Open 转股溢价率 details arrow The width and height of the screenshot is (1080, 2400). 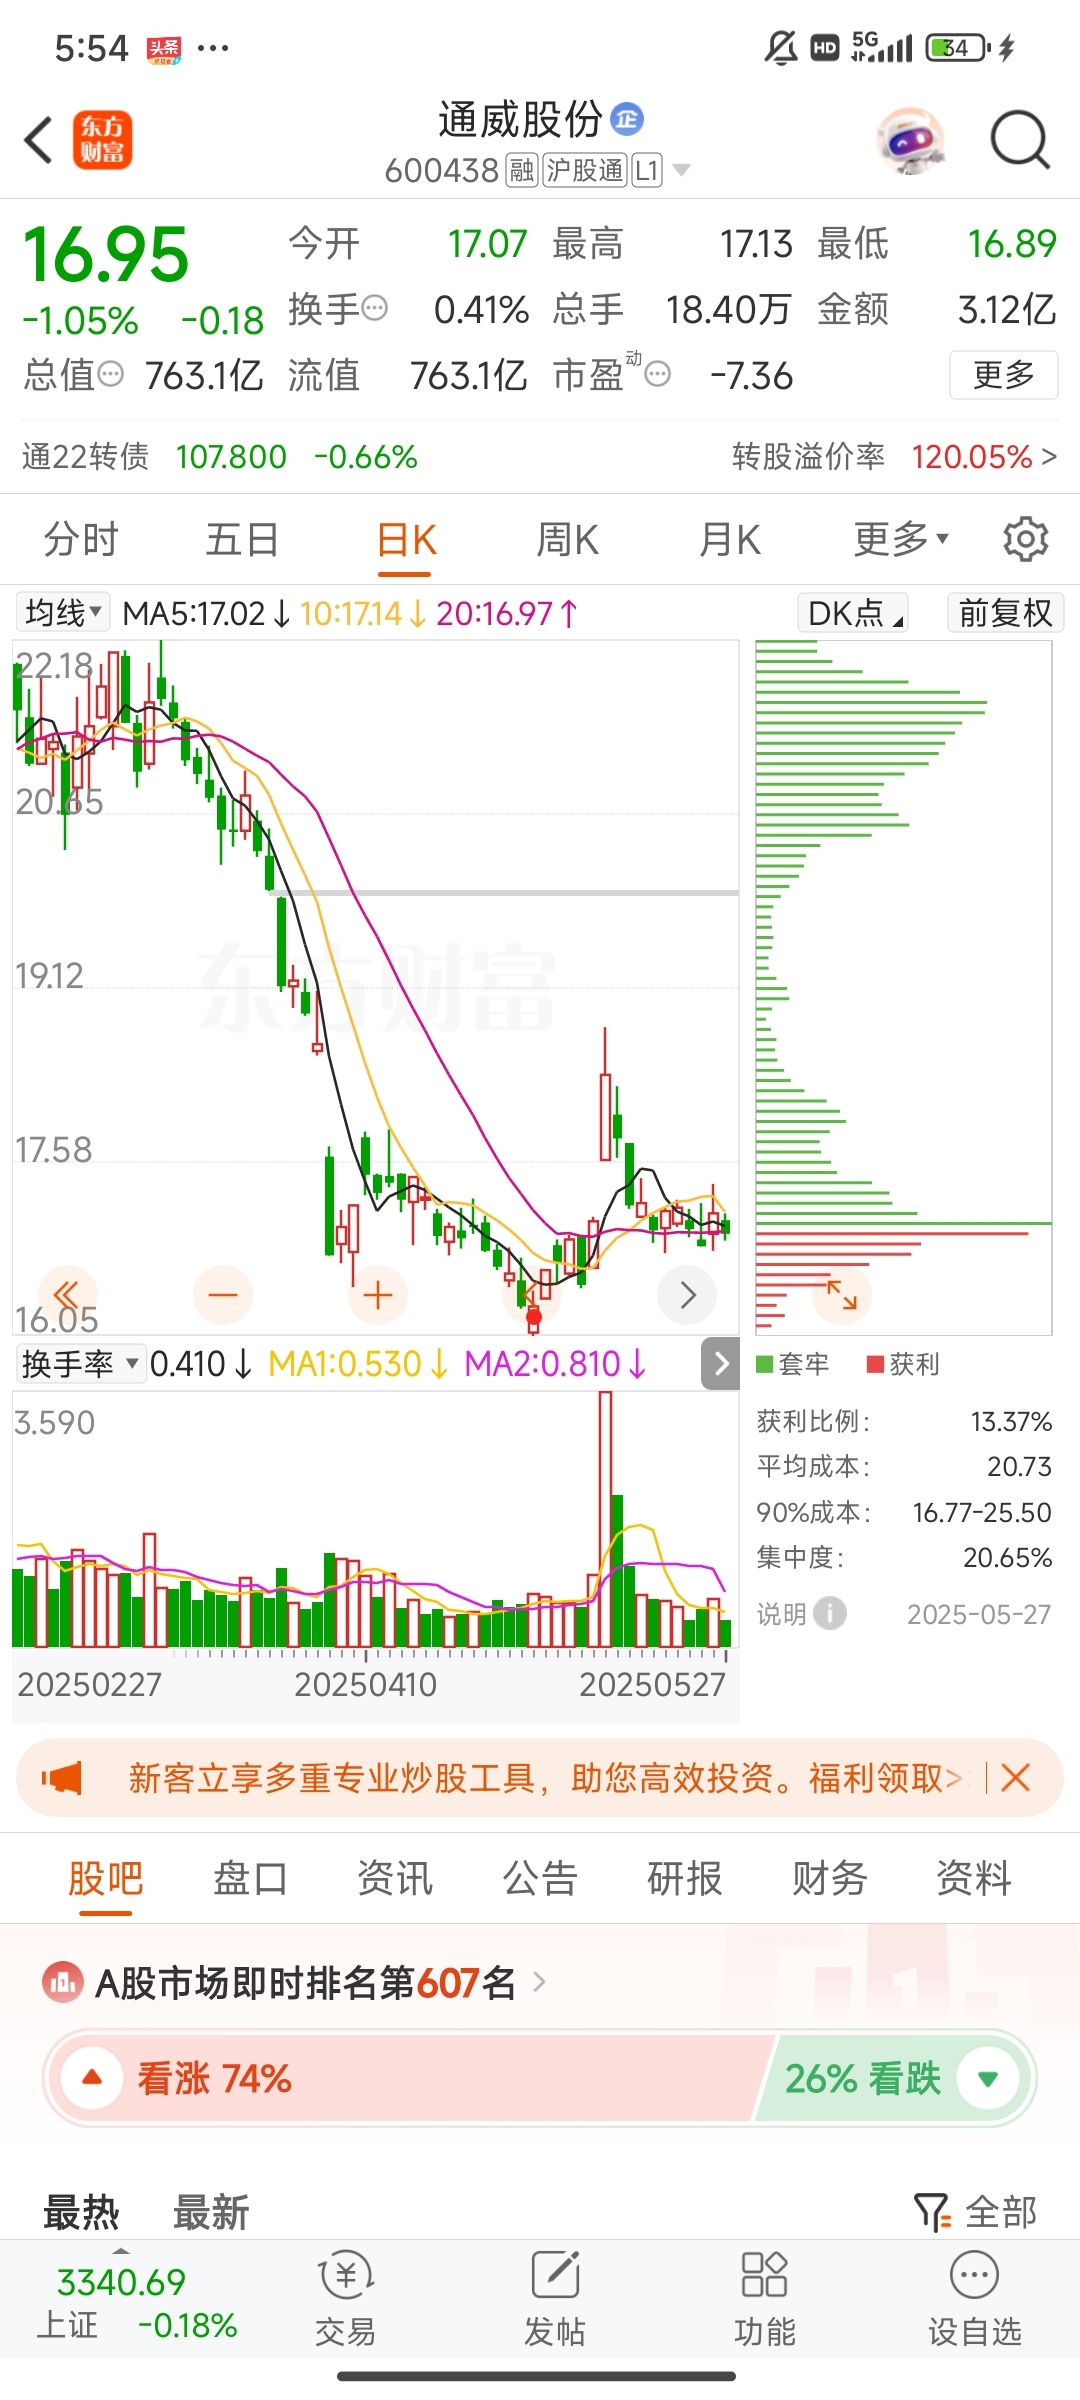tap(1049, 457)
